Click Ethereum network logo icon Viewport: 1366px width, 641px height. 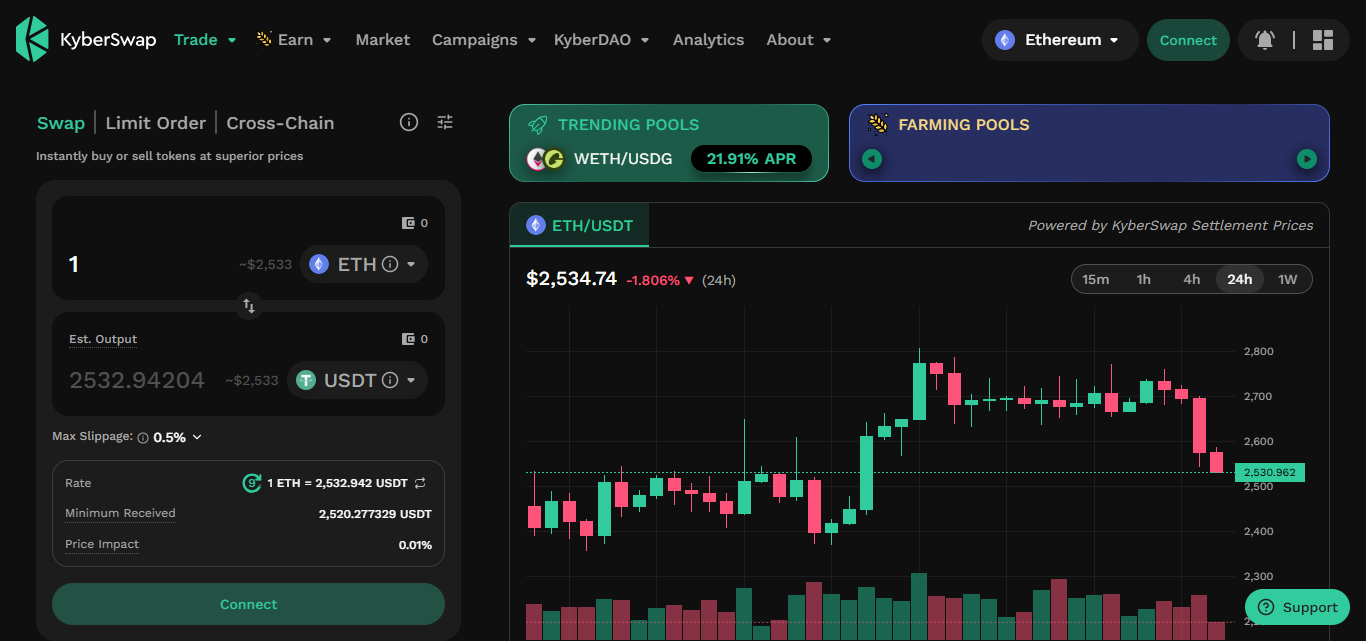pos(1005,40)
